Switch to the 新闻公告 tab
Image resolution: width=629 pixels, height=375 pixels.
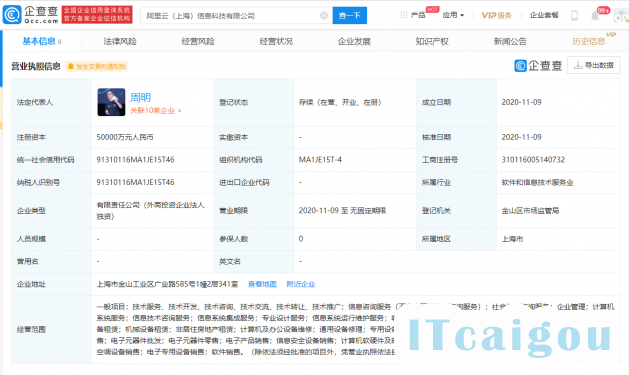pyautogui.click(x=510, y=41)
